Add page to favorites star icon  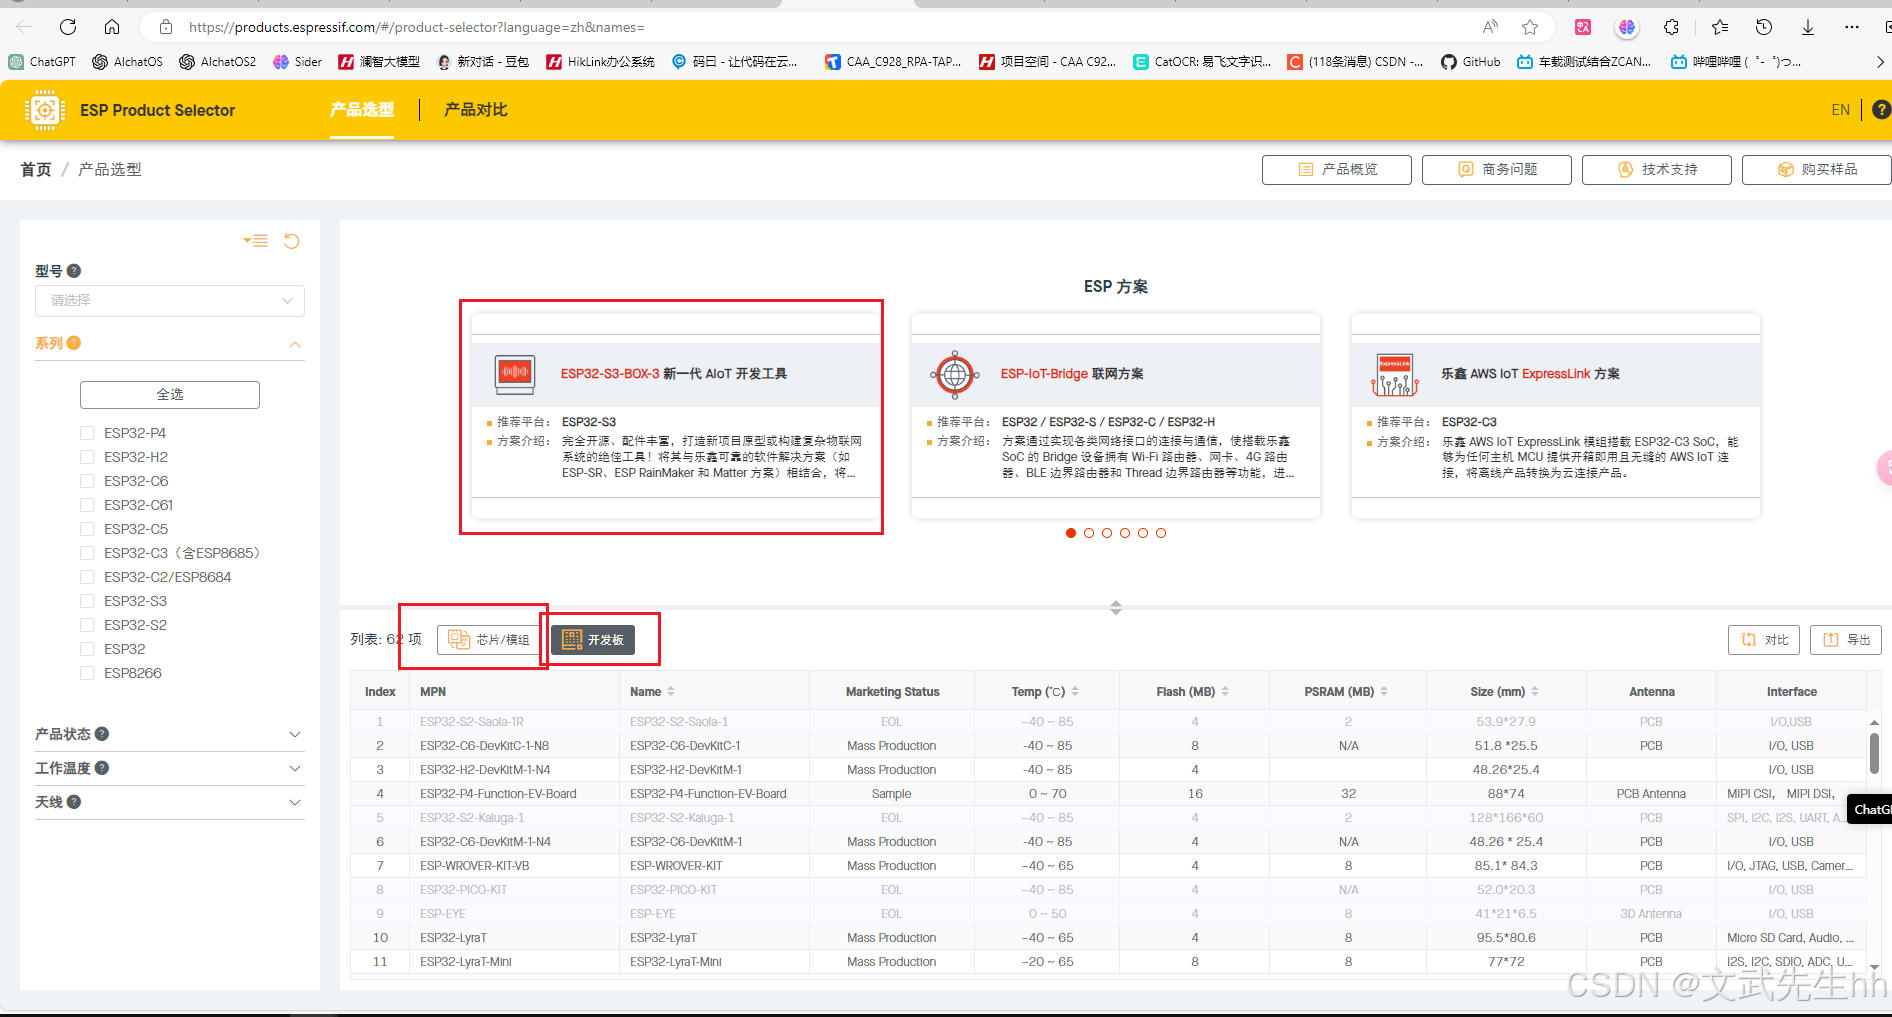tap(1530, 27)
